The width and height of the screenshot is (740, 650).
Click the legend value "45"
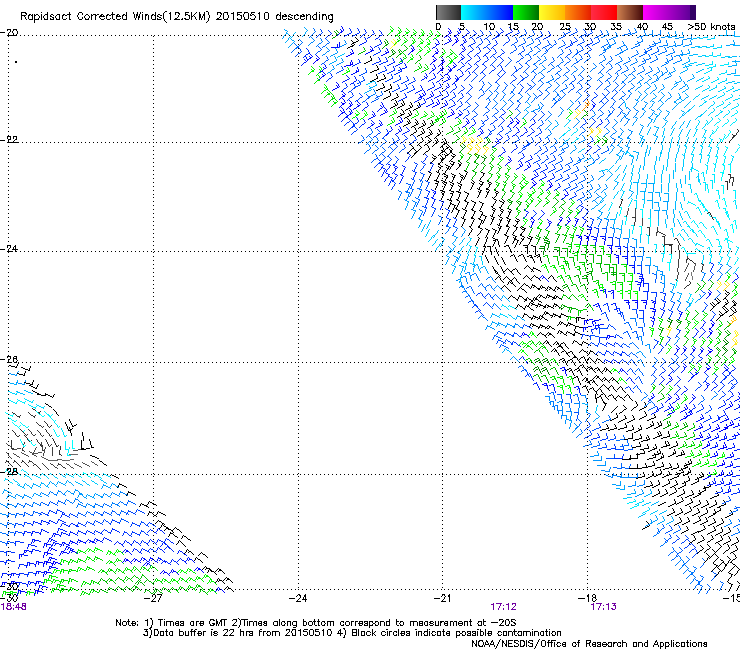click(667, 27)
